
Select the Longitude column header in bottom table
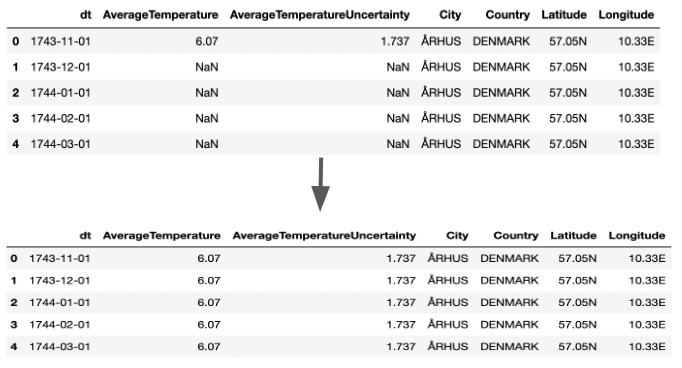pos(637,236)
